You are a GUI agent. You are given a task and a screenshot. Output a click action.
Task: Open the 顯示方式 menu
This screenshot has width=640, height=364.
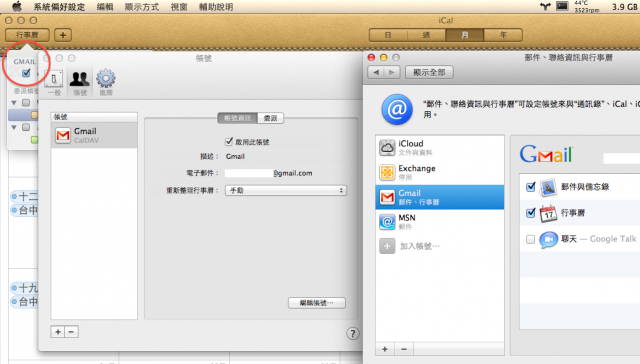point(142,7)
